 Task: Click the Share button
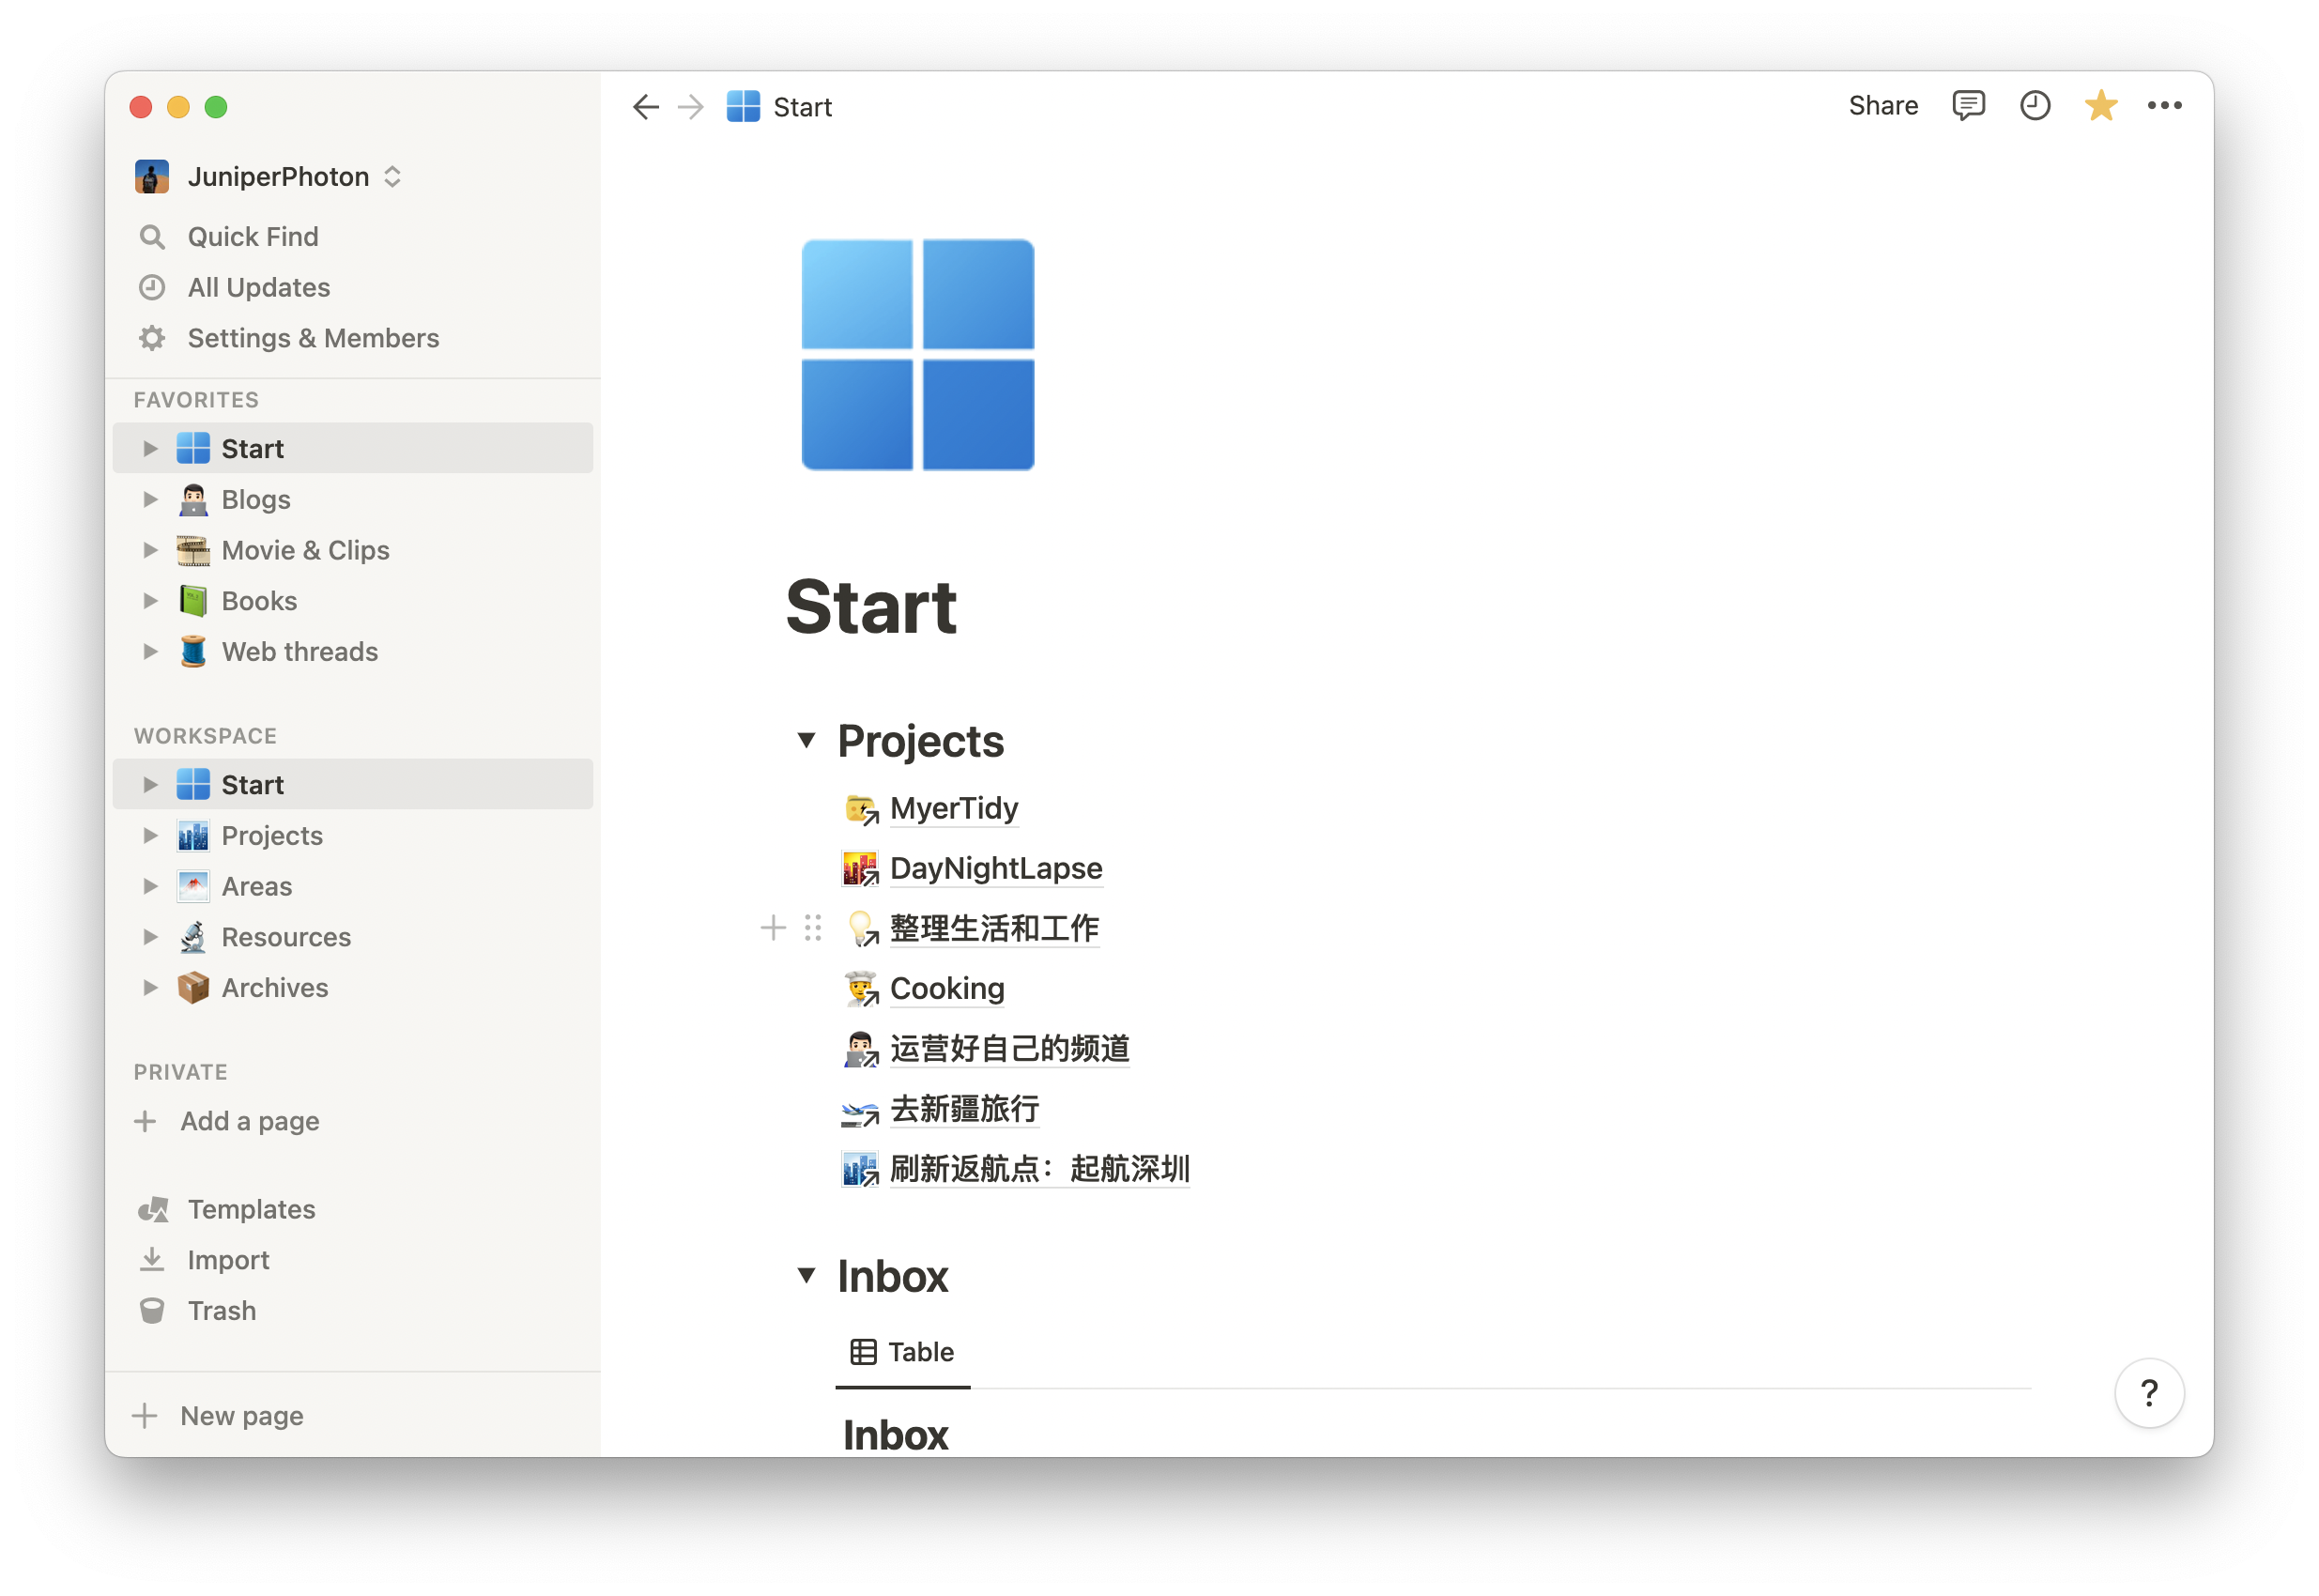point(1882,106)
